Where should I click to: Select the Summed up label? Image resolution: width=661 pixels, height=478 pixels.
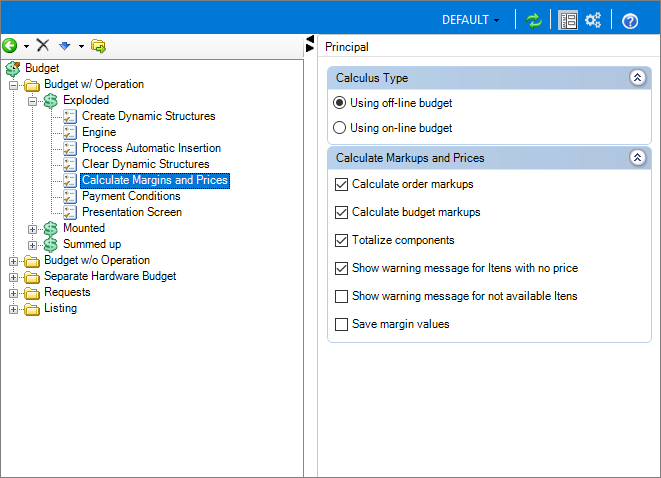(92, 244)
